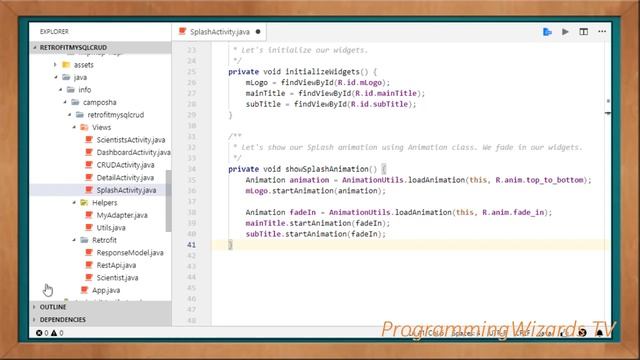The image size is (640, 360).
Task: Click the Java file icon beside ScientistsActivity.java
Action: [x=89, y=140]
